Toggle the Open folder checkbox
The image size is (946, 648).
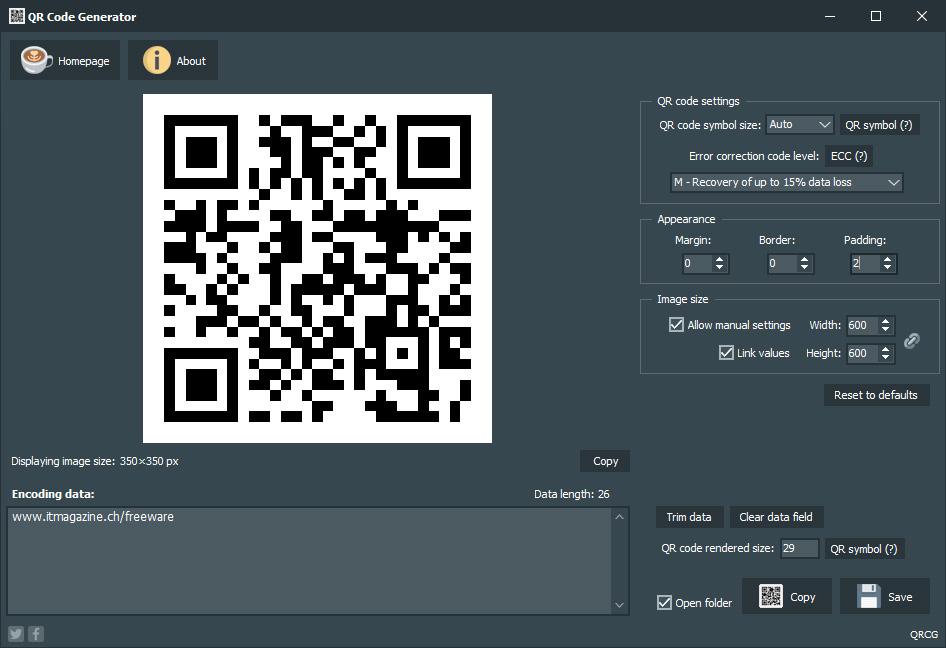(663, 602)
